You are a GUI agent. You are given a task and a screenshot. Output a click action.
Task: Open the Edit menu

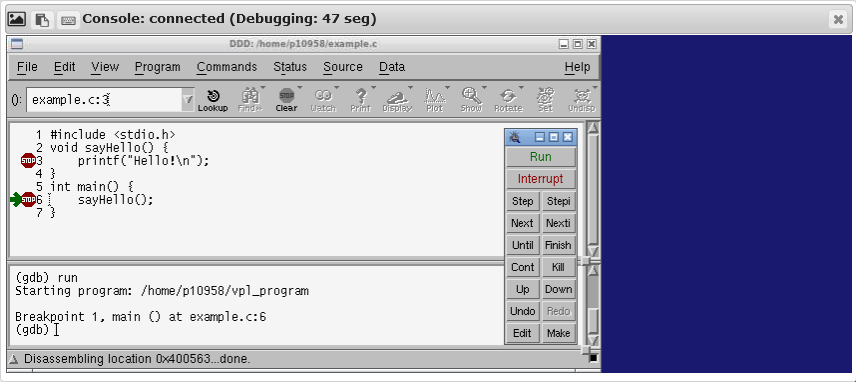click(64, 67)
